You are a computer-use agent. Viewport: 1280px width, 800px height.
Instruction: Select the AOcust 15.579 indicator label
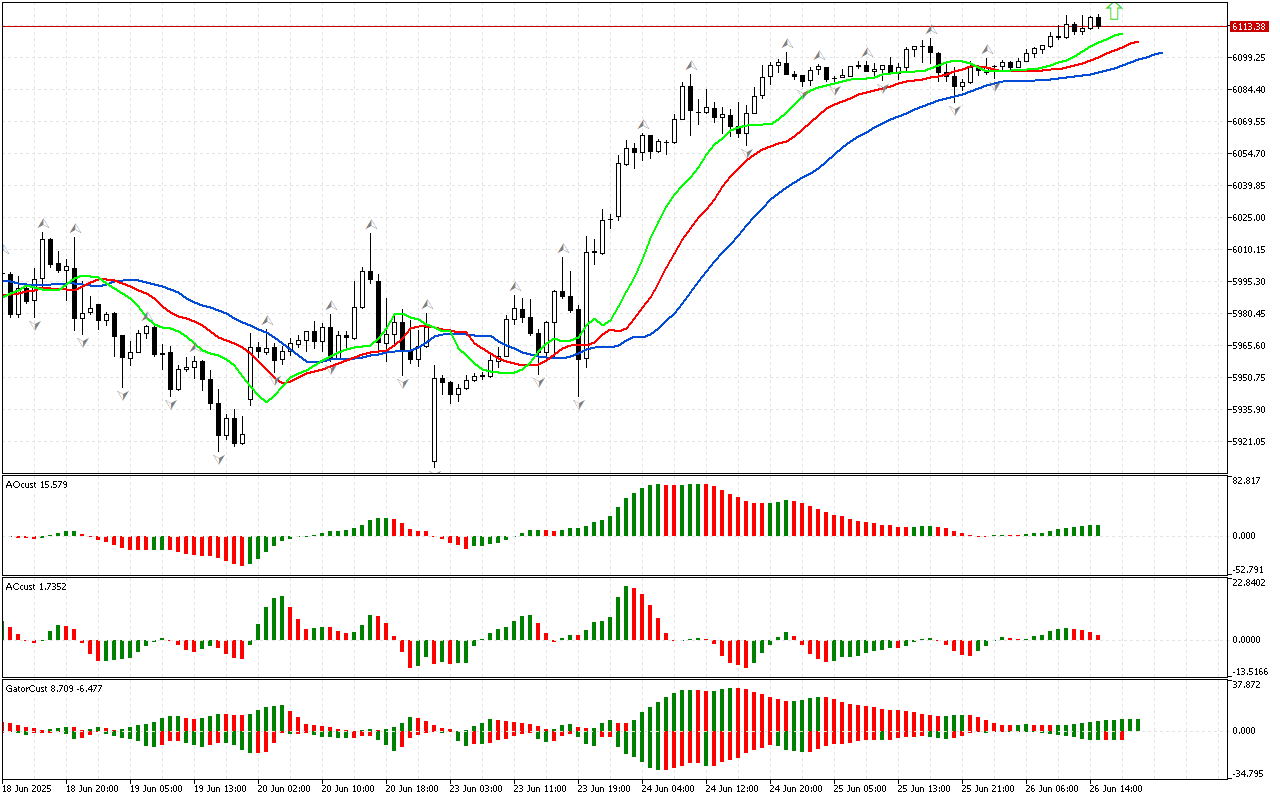36,484
